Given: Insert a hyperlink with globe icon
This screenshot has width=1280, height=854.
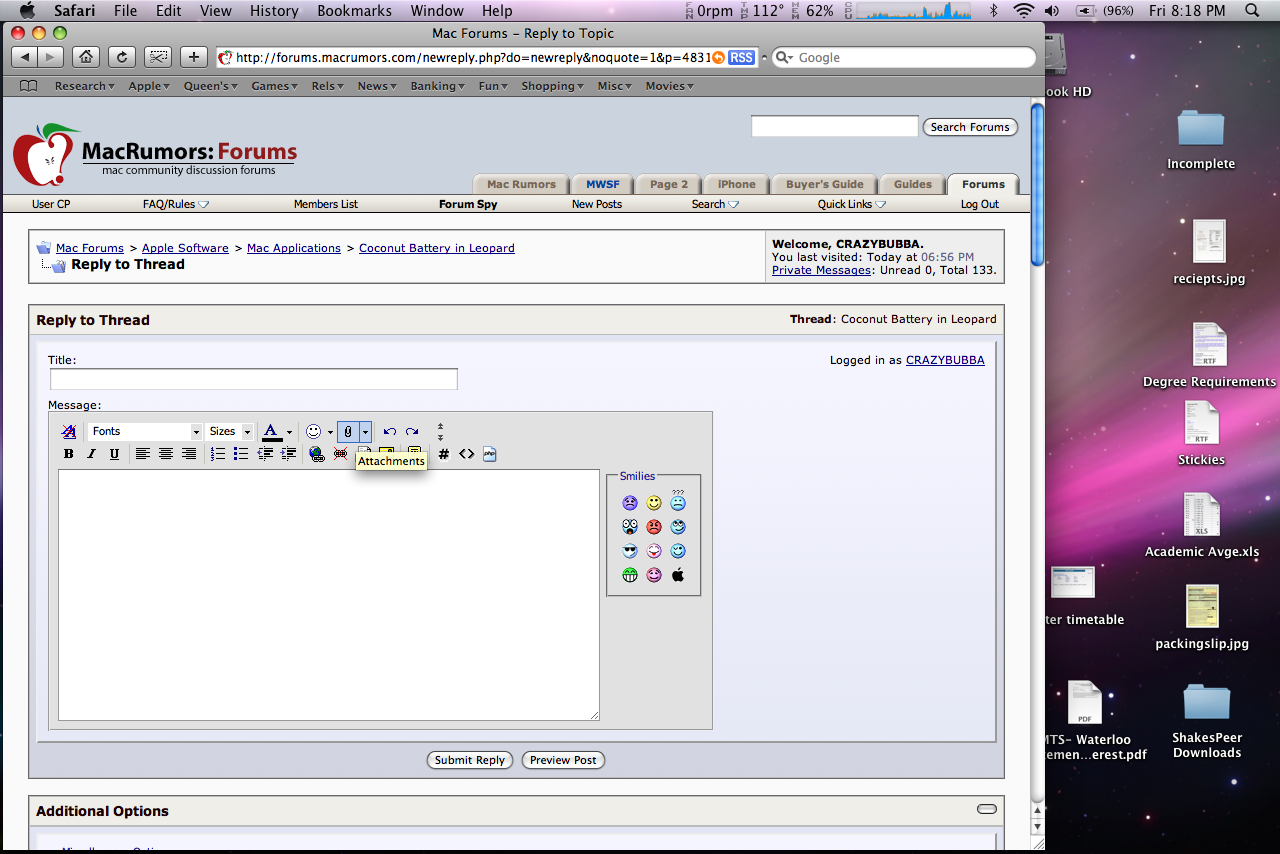Looking at the screenshot, I should (x=317, y=454).
